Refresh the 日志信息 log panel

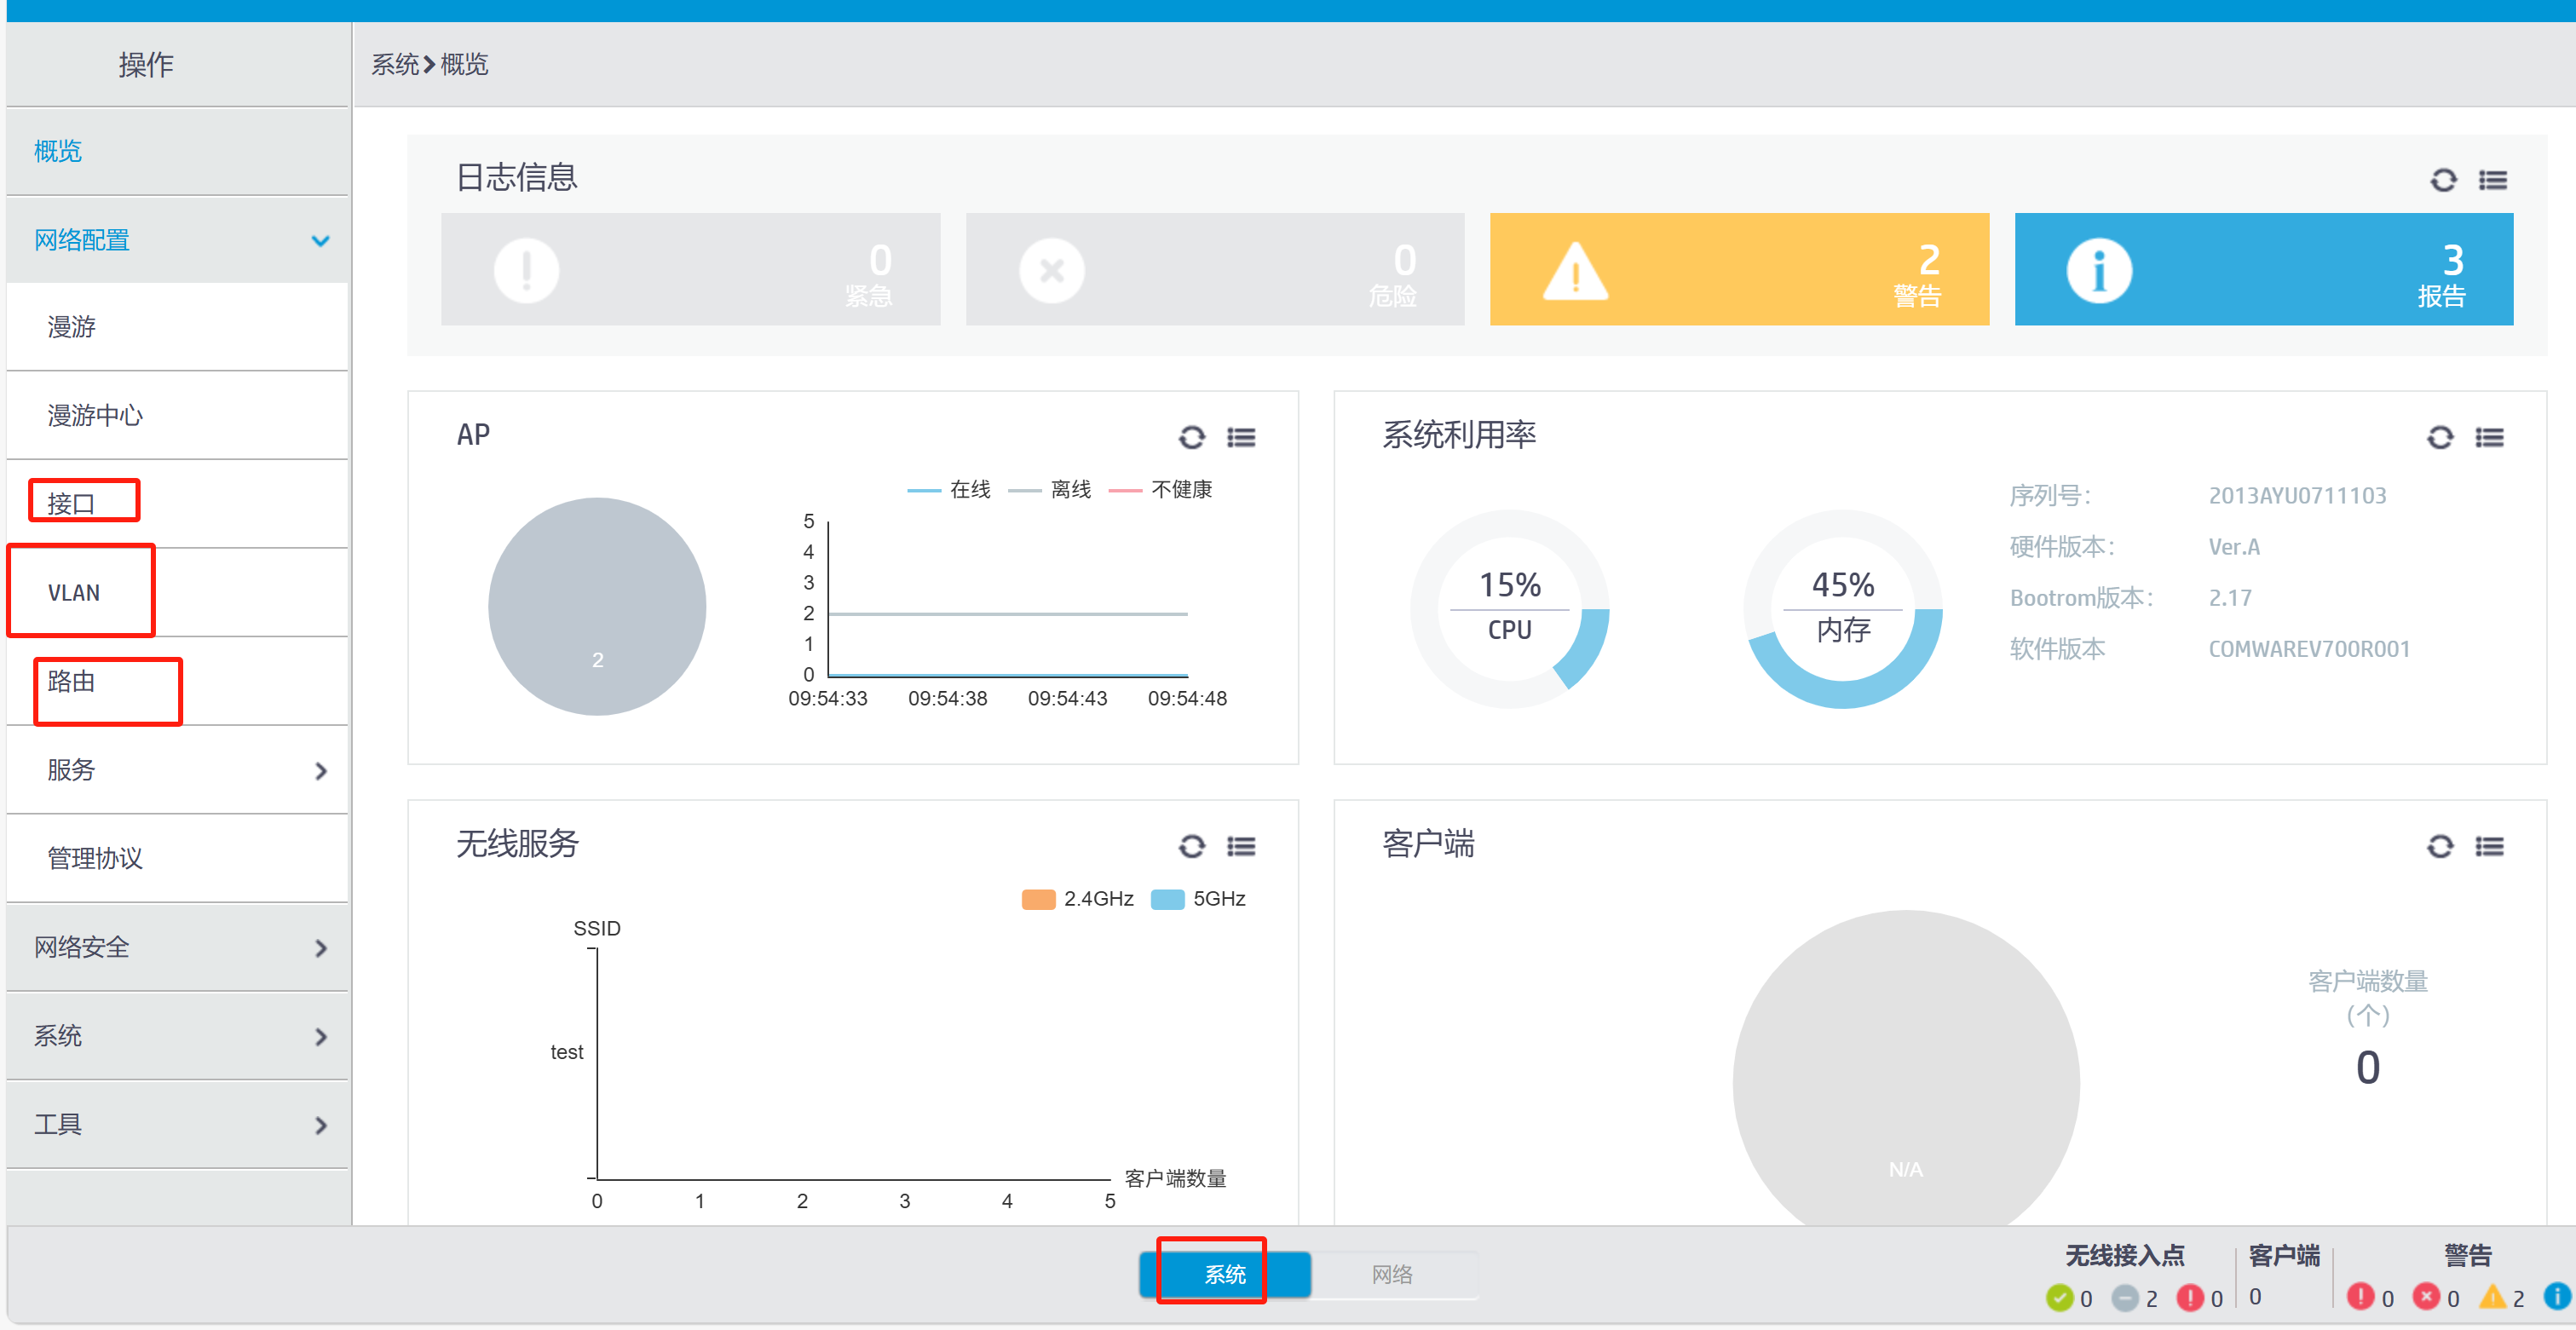2443,180
